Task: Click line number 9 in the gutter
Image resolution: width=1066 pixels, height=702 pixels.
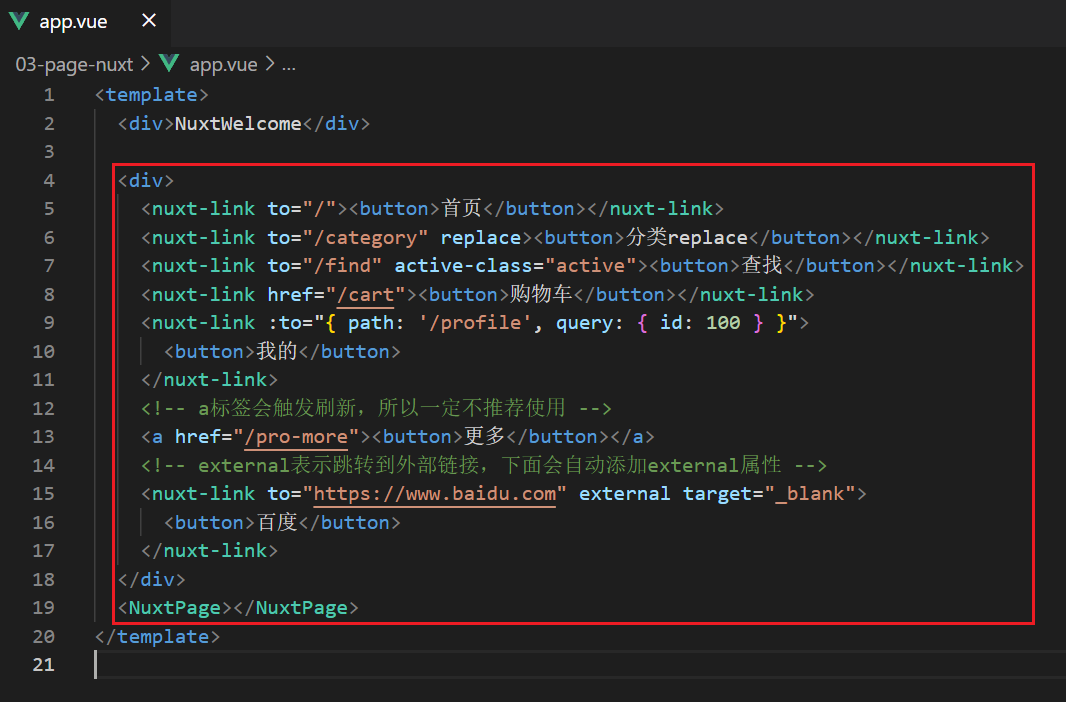Action: click(49, 322)
